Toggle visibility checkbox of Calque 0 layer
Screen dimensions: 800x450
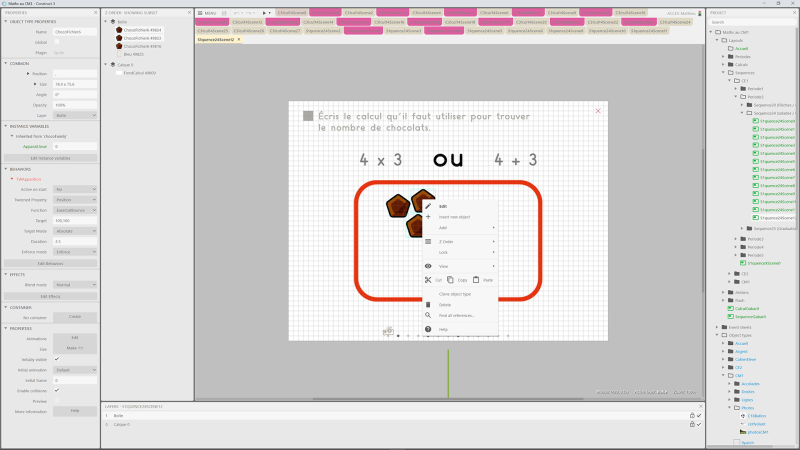[699, 424]
